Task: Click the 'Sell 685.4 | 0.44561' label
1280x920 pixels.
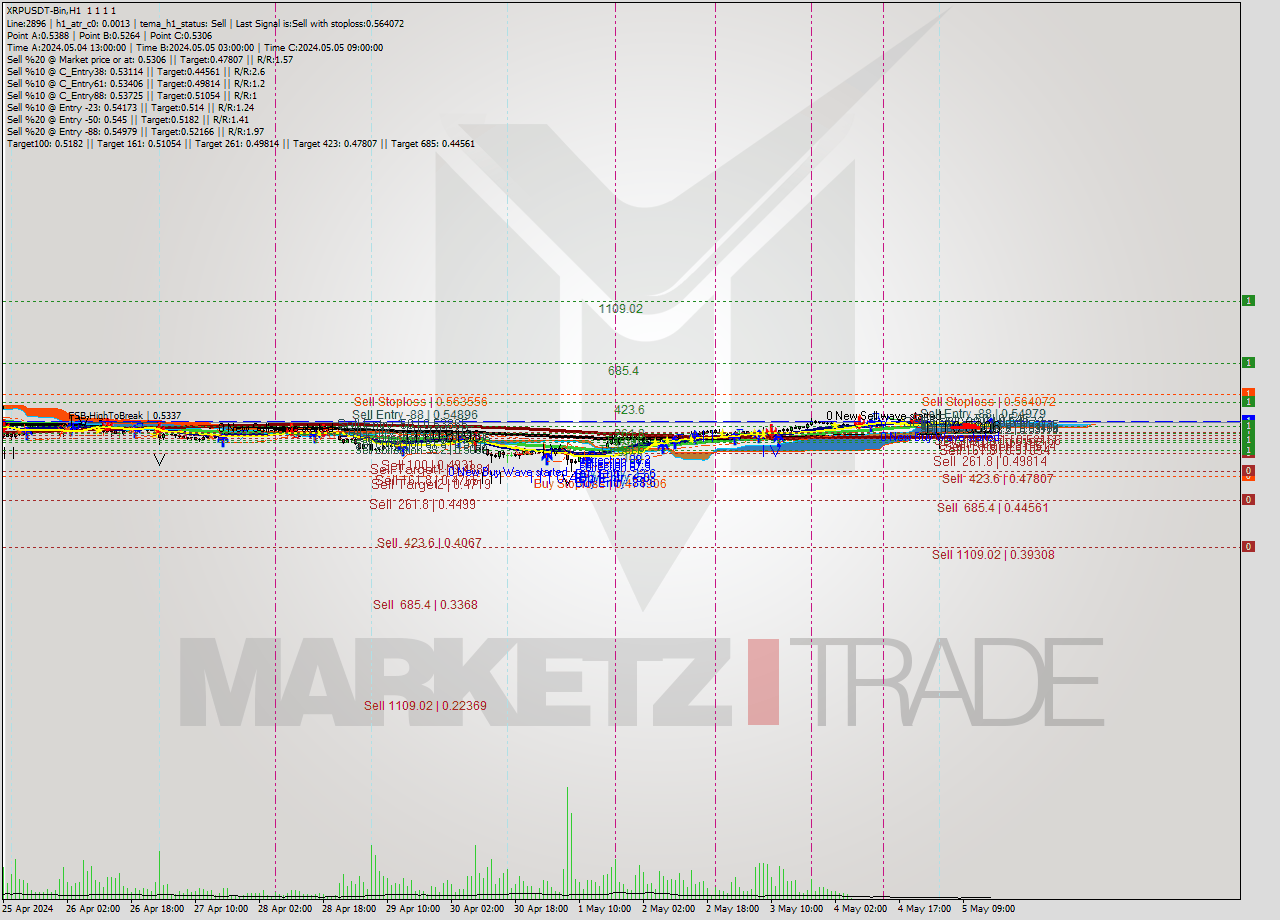Action: coord(992,507)
